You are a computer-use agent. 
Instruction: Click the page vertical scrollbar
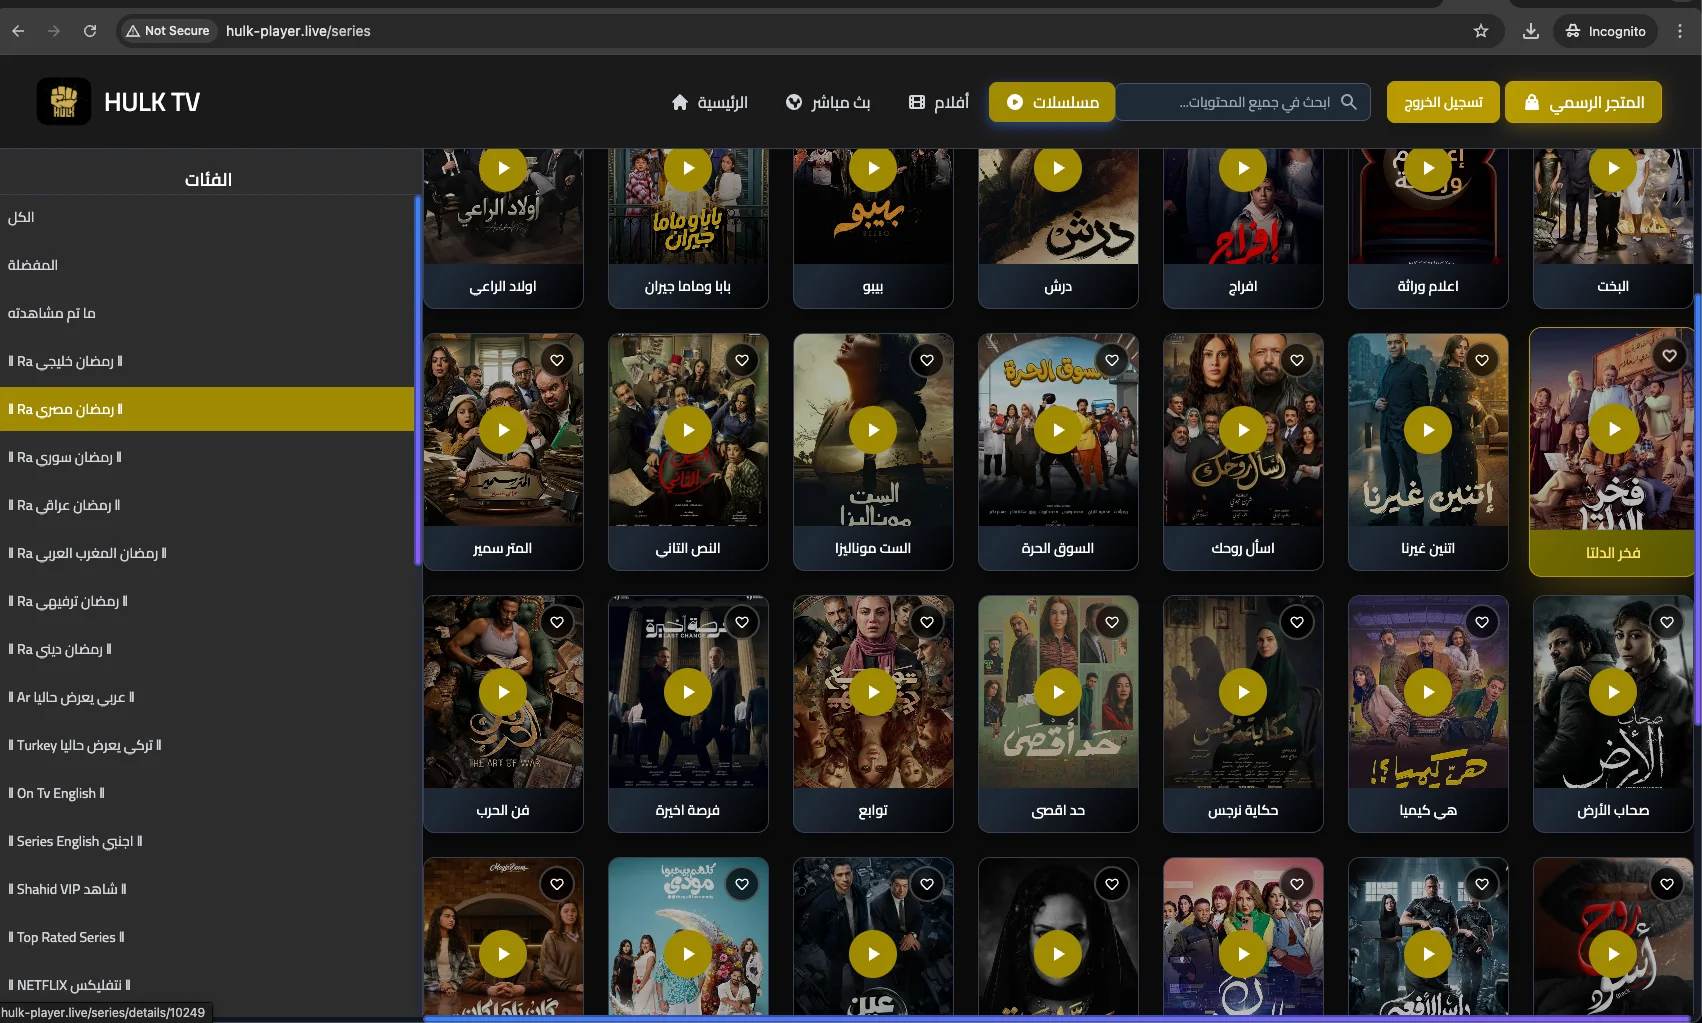(1698, 510)
